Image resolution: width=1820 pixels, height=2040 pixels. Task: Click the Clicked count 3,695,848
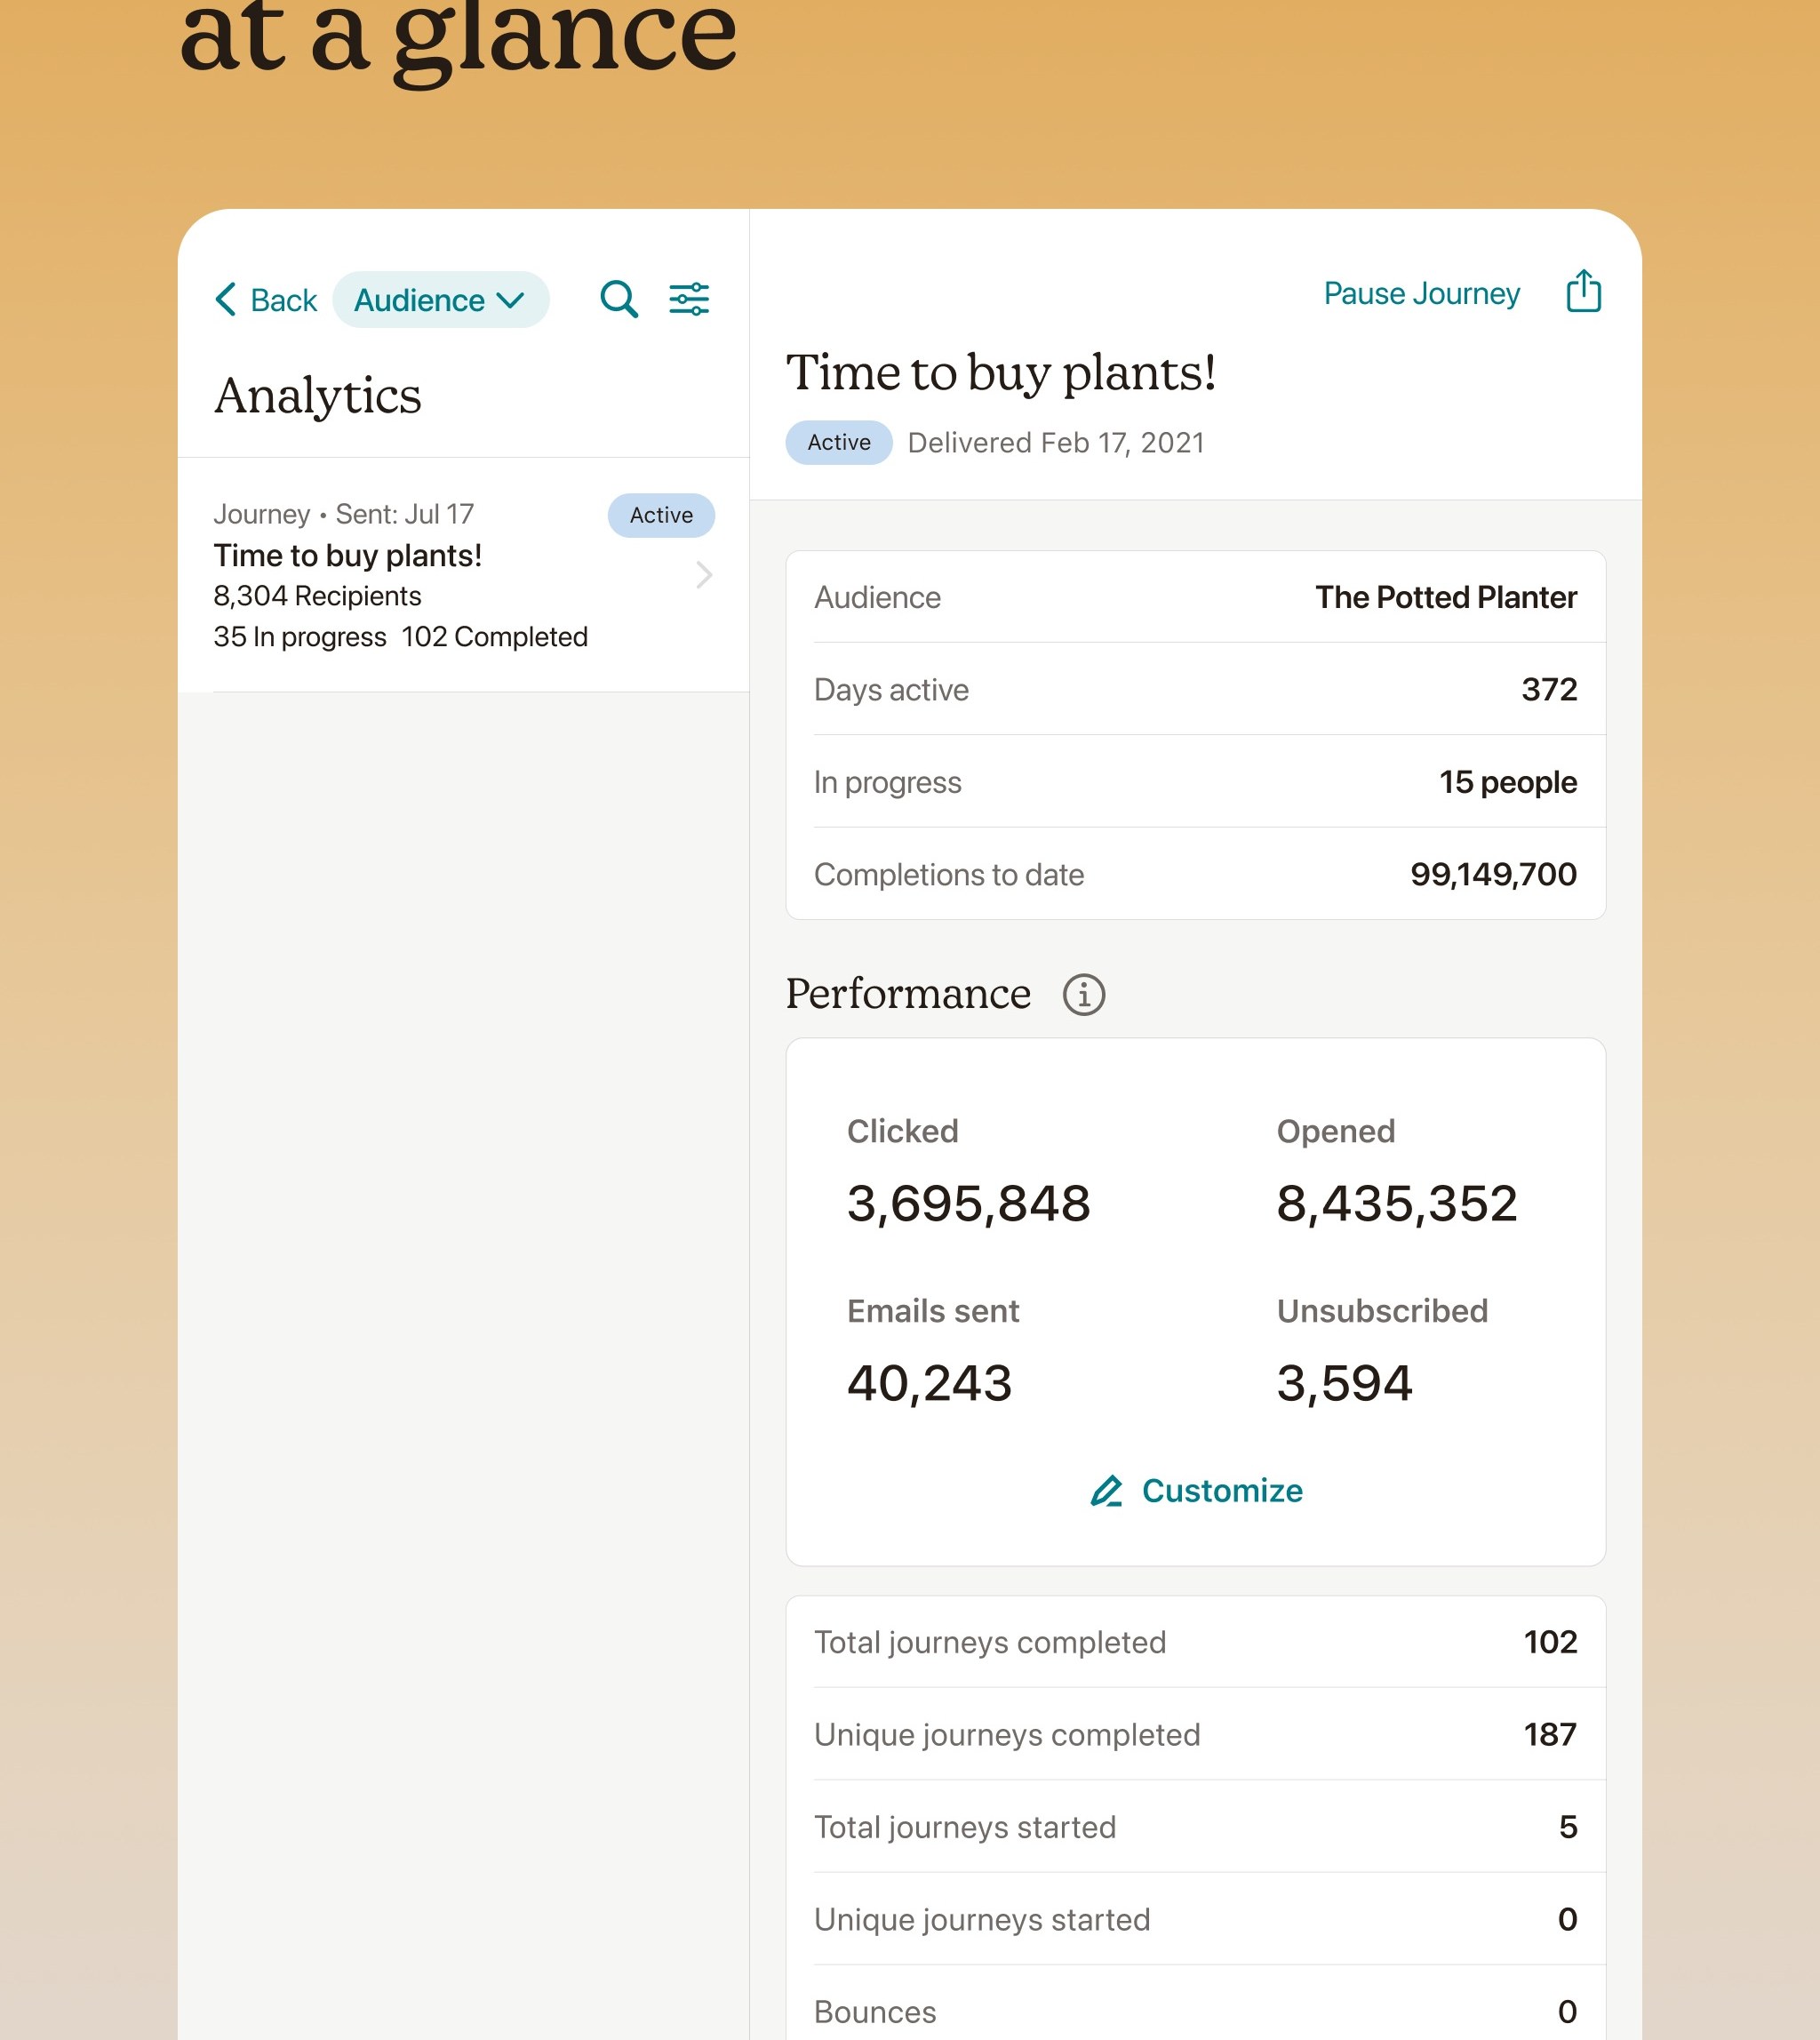click(x=968, y=1202)
